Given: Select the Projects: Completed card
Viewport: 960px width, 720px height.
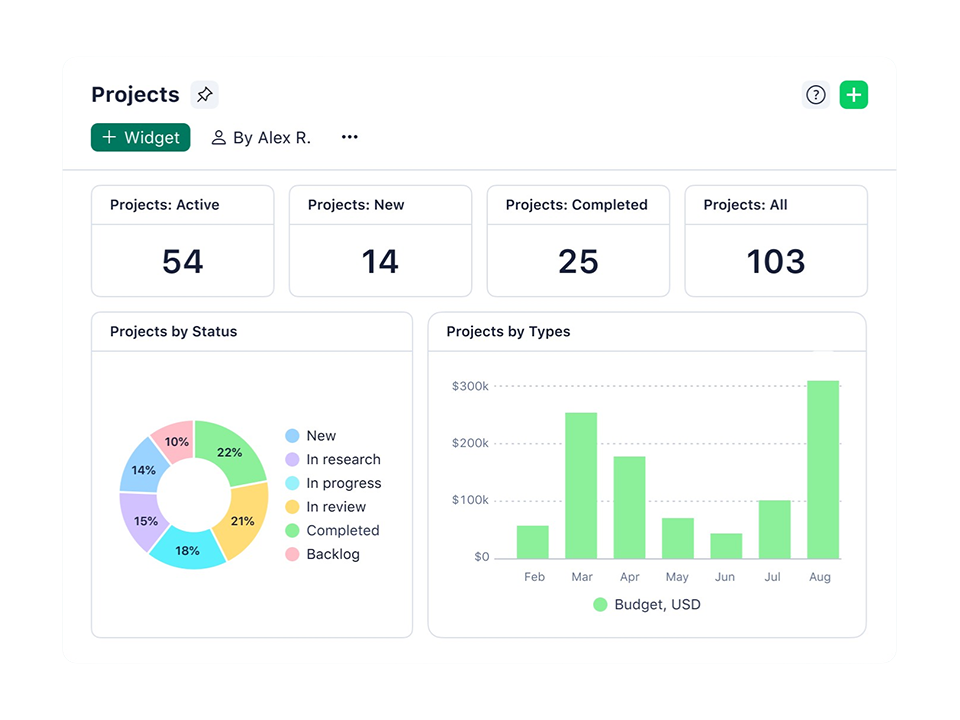Looking at the screenshot, I should tap(578, 241).
